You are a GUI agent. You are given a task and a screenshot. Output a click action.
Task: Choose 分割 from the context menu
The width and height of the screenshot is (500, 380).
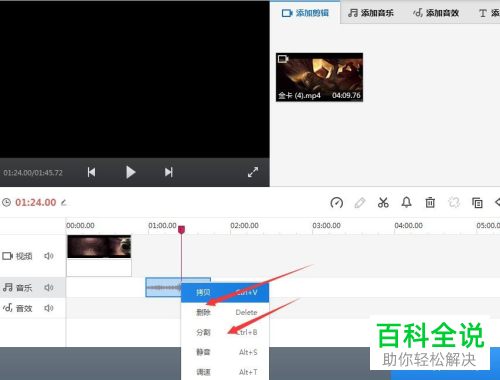tap(225, 332)
